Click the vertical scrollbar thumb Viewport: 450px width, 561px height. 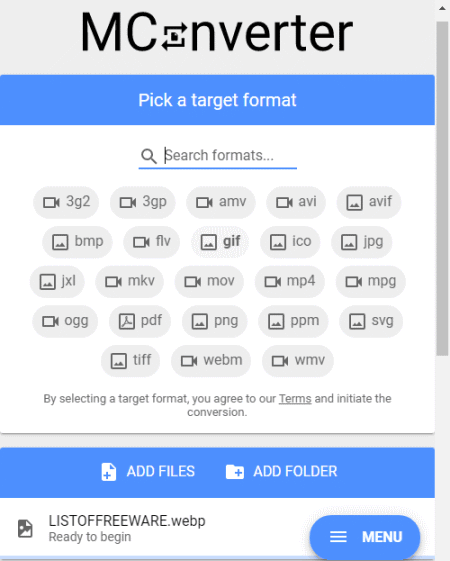[x=442, y=188]
